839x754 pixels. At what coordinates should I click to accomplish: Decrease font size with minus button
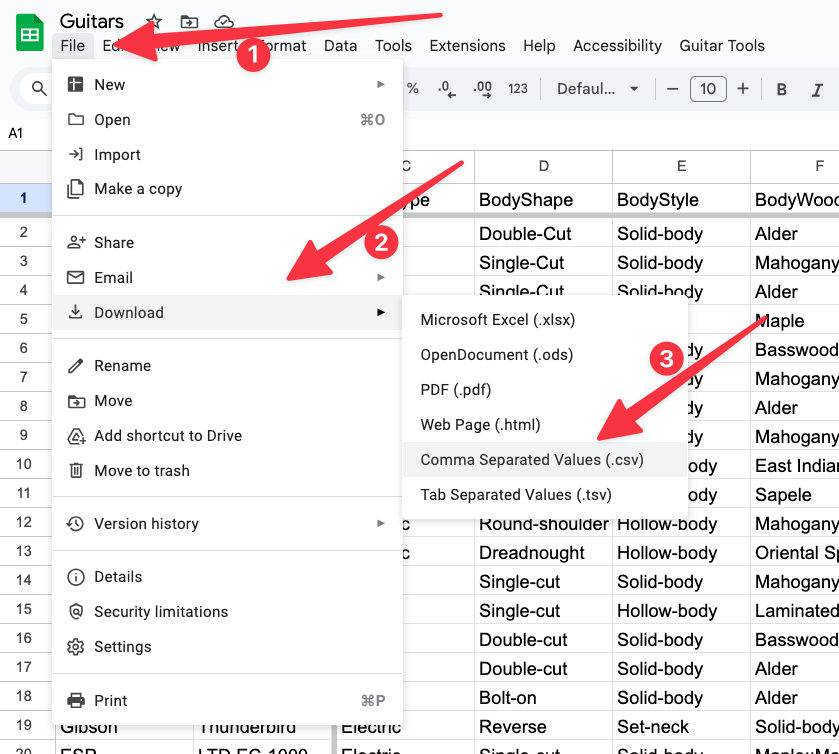(672, 88)
